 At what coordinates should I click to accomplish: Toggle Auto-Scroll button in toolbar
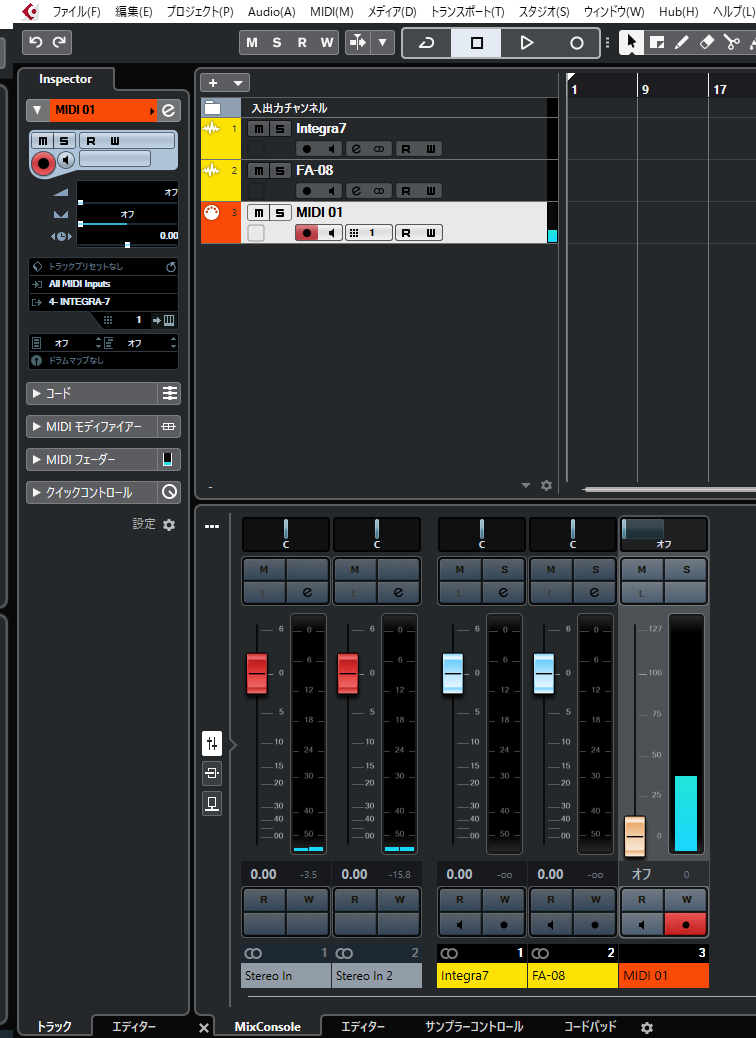pyautogui.click(x=358, y=42)
